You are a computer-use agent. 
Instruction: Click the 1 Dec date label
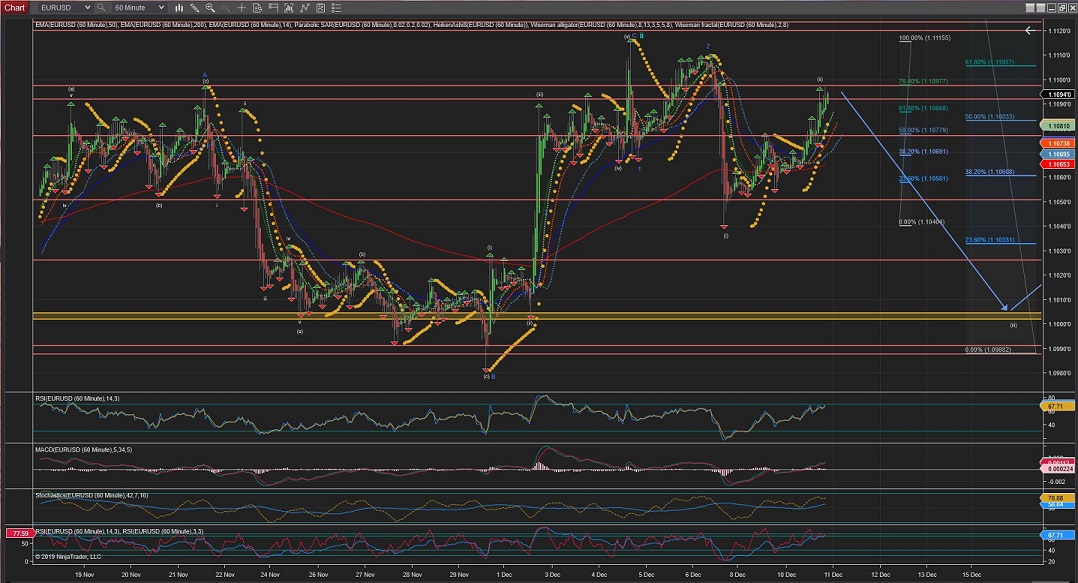coord(505,575)
